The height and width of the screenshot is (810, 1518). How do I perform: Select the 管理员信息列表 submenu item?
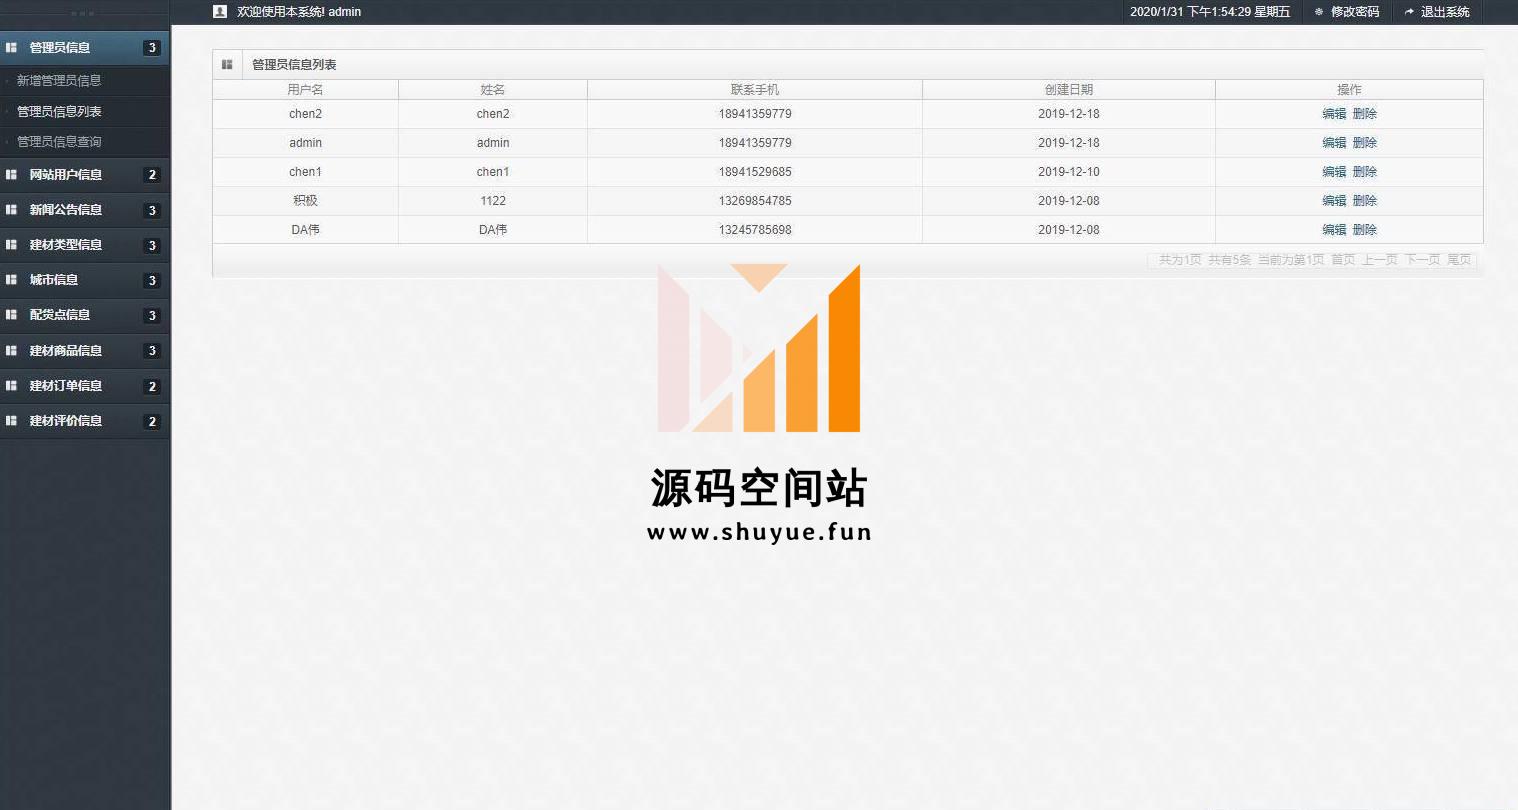point(59,112)
